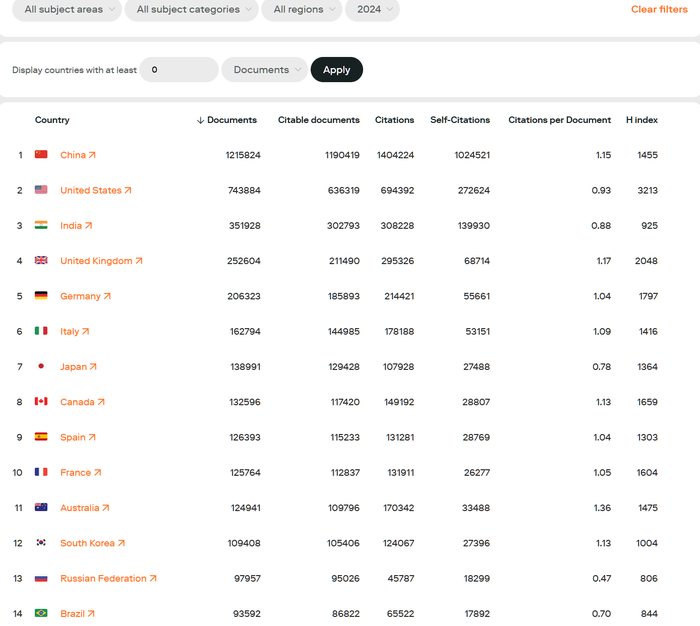Open the All regions dropdown
The image size is (700, 626).
click(301, 10)
